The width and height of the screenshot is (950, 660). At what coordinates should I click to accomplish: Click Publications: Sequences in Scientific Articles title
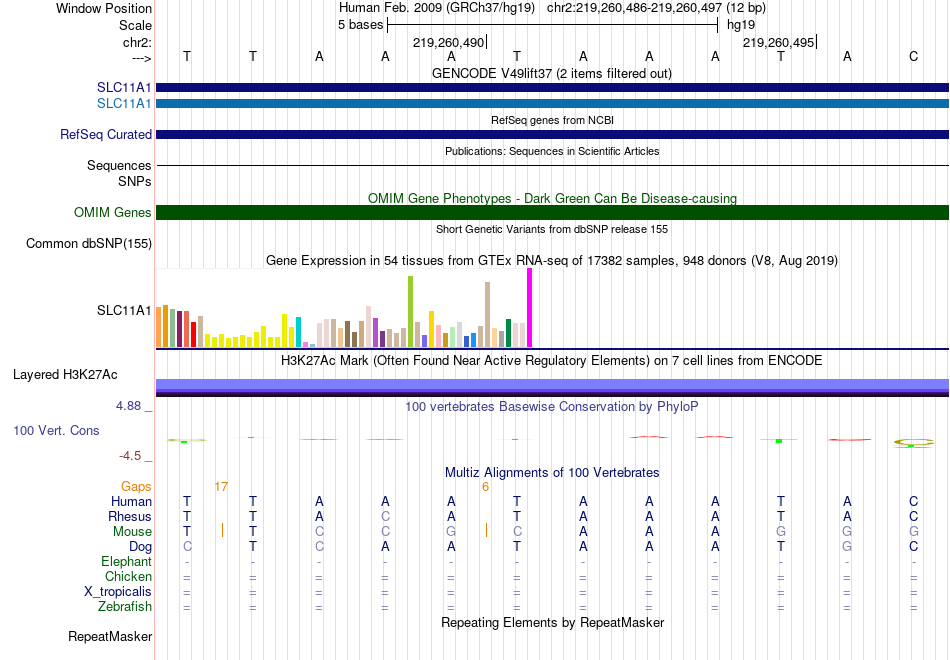552,151
